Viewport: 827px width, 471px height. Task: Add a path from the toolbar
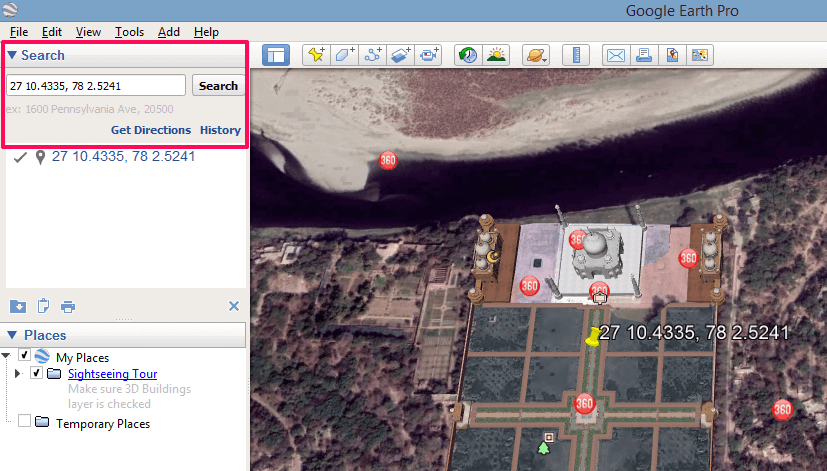click(x=373, y=55)
